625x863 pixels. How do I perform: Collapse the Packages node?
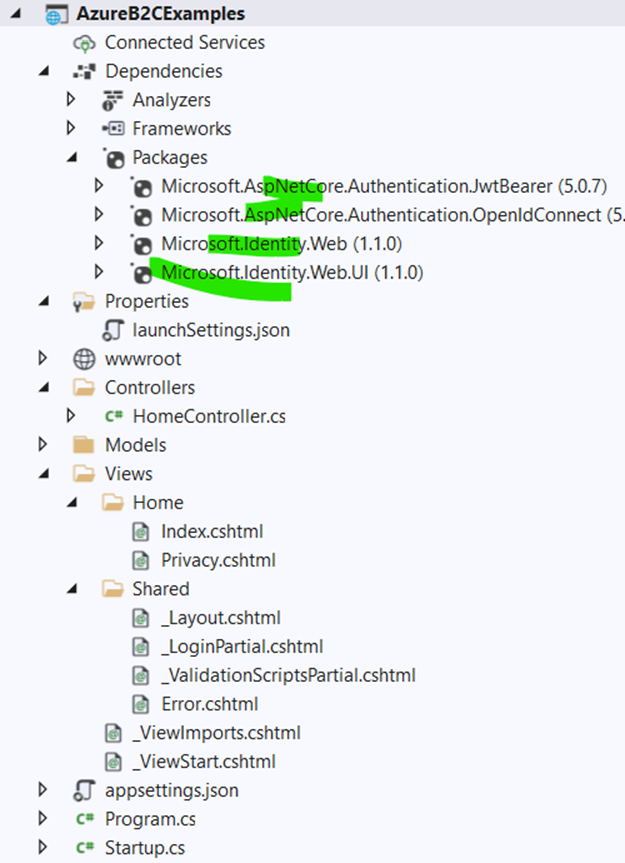point(72,158)
